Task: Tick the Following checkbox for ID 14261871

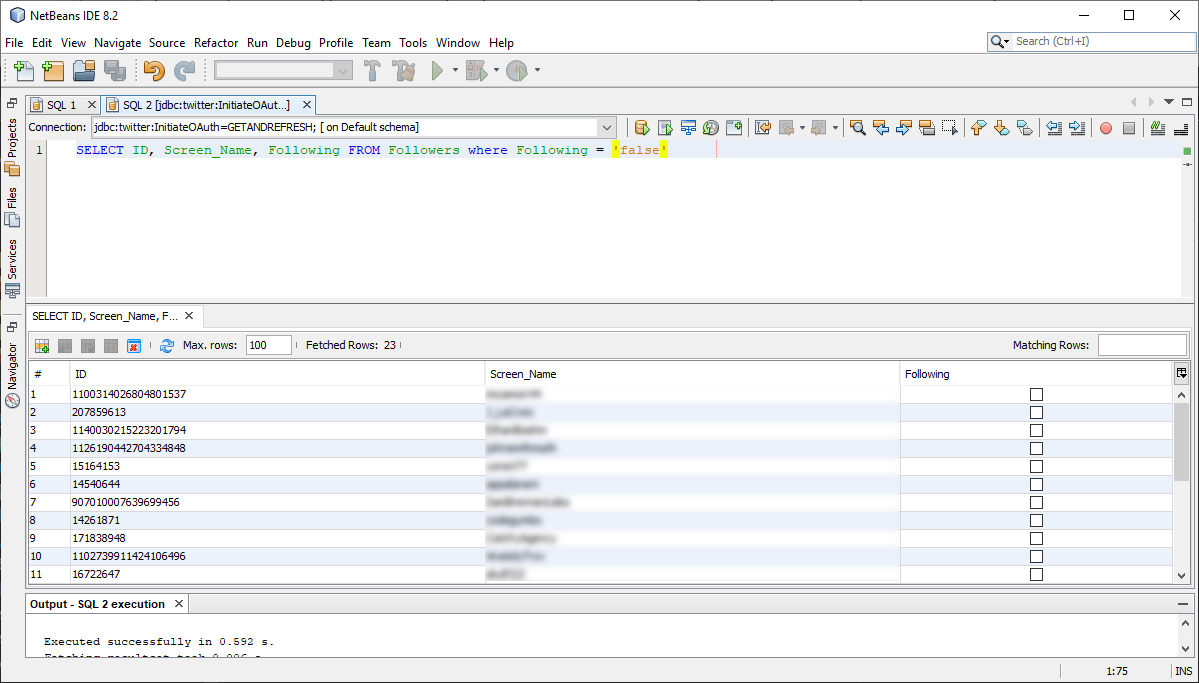Action: click(x=1036, y=520)
